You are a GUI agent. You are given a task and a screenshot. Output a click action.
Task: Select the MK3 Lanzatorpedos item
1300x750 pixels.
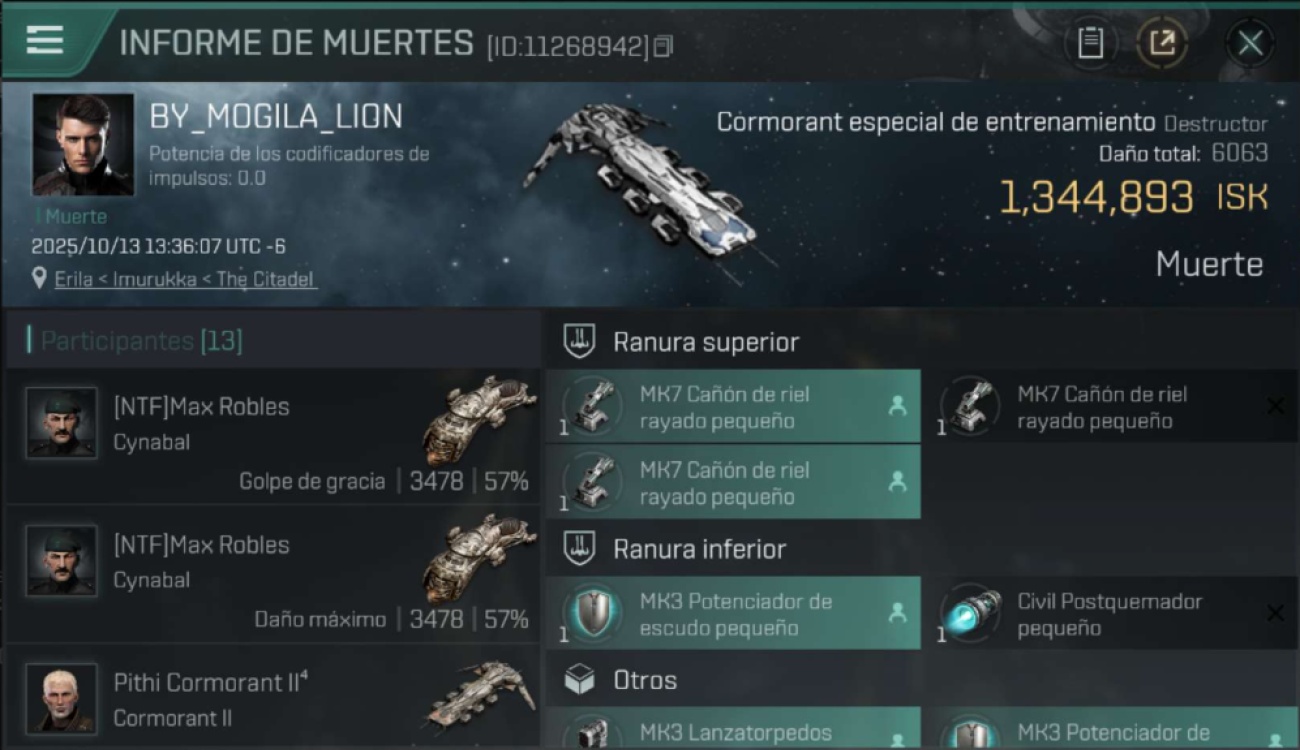[733, 728]
